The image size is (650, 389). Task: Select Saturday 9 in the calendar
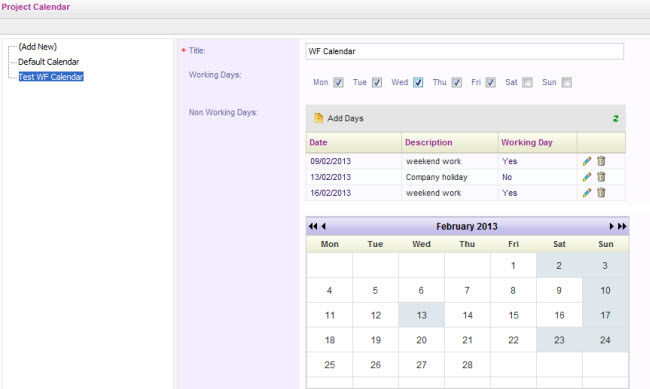pos(559,290)
